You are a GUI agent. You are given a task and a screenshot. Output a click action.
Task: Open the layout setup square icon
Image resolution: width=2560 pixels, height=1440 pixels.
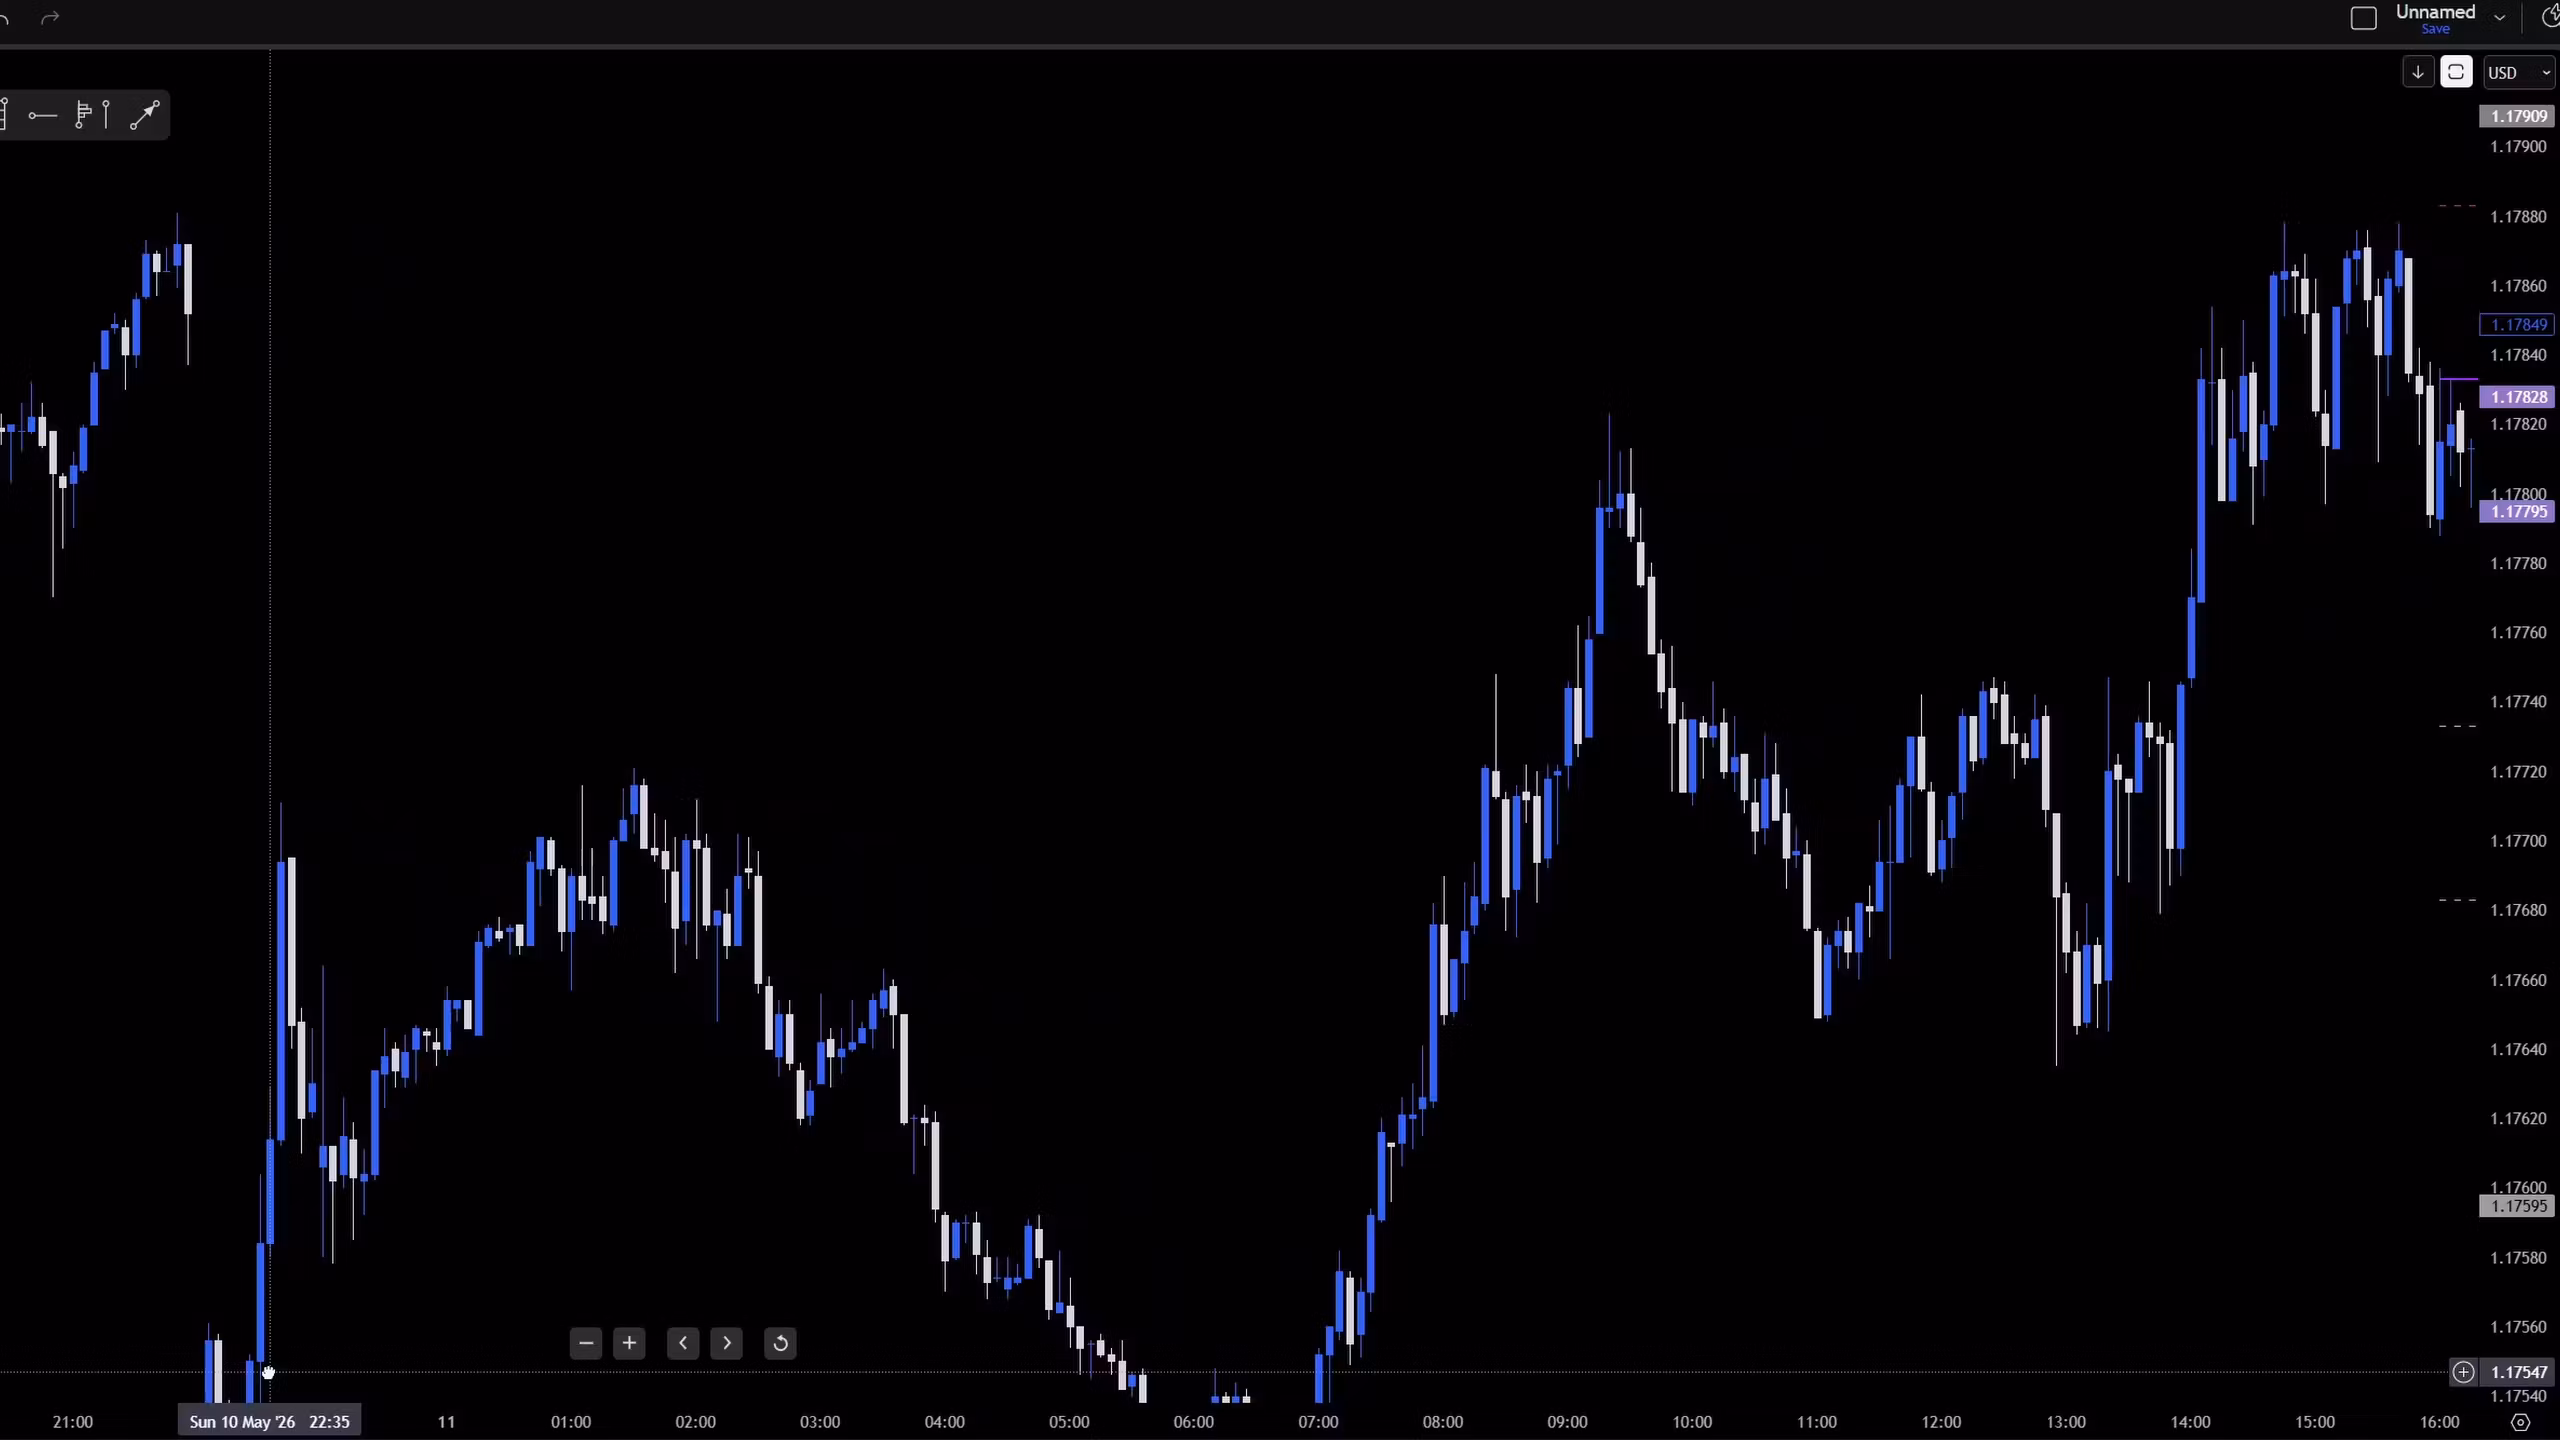pyautogui.click(x=2363, y=18)
